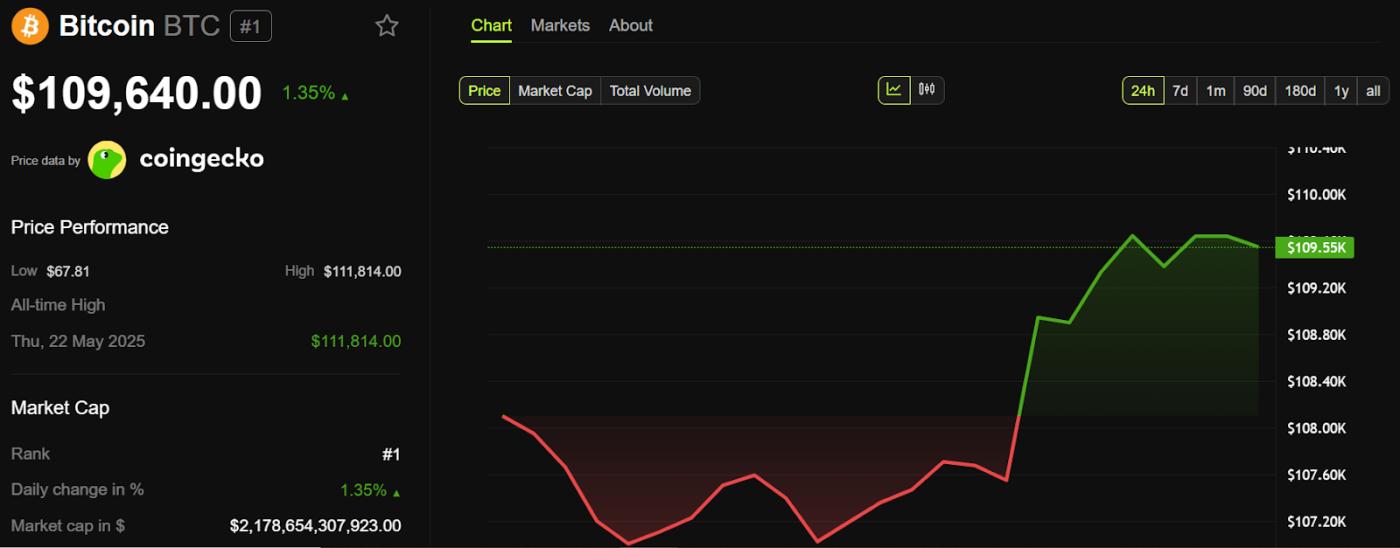Select the Total Volume chart option
The width and height of the screenshot is (1400, 548).
tap(650, 90)
